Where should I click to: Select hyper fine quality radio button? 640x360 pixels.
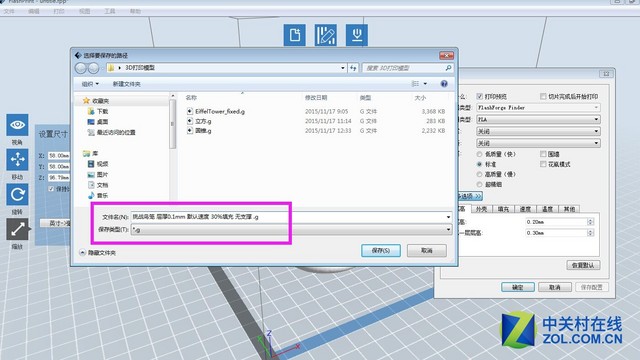click(480, 184)
